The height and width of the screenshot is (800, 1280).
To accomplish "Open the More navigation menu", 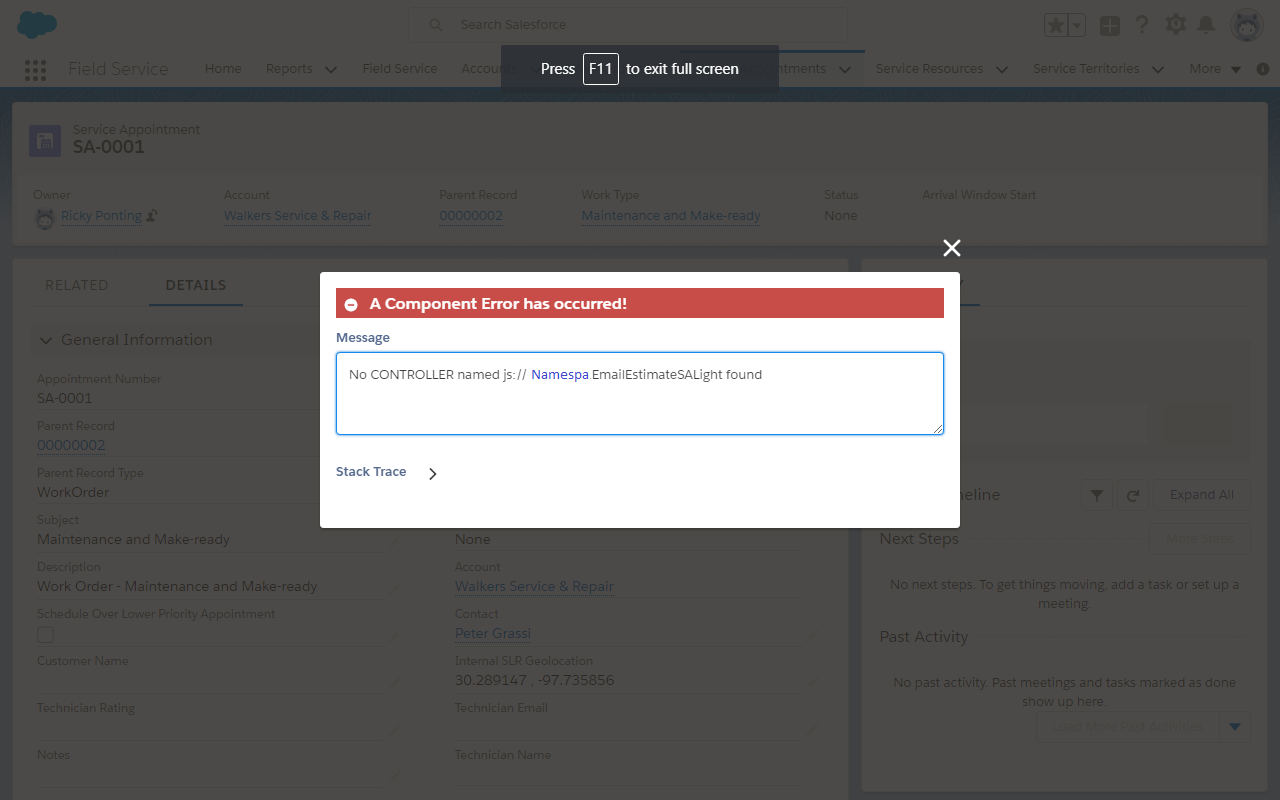I will tap(1214, 69).
